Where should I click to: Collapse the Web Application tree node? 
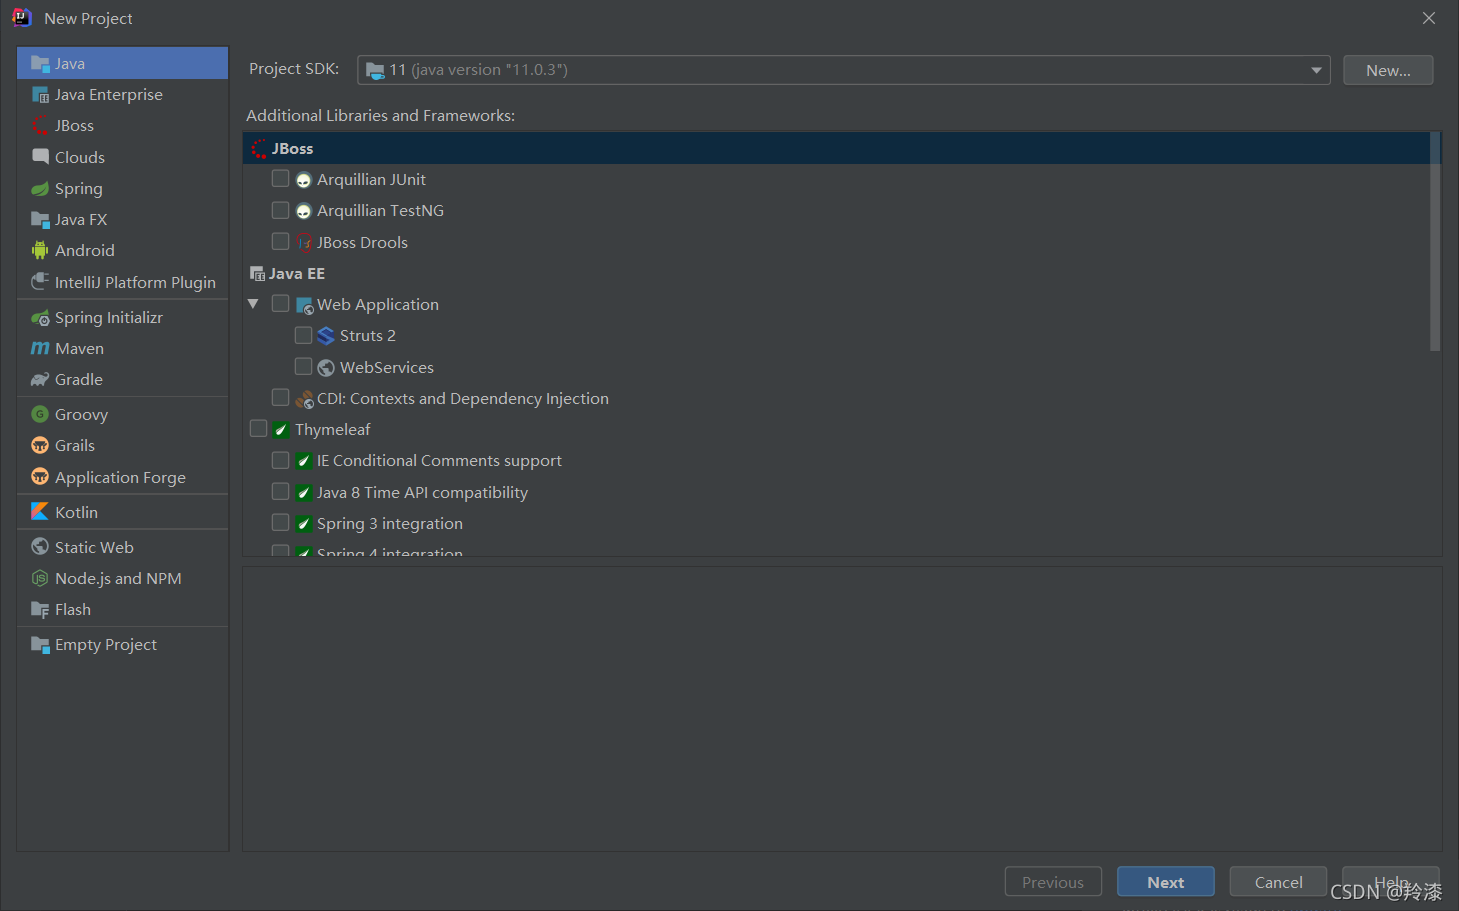(x=253, y=304)
